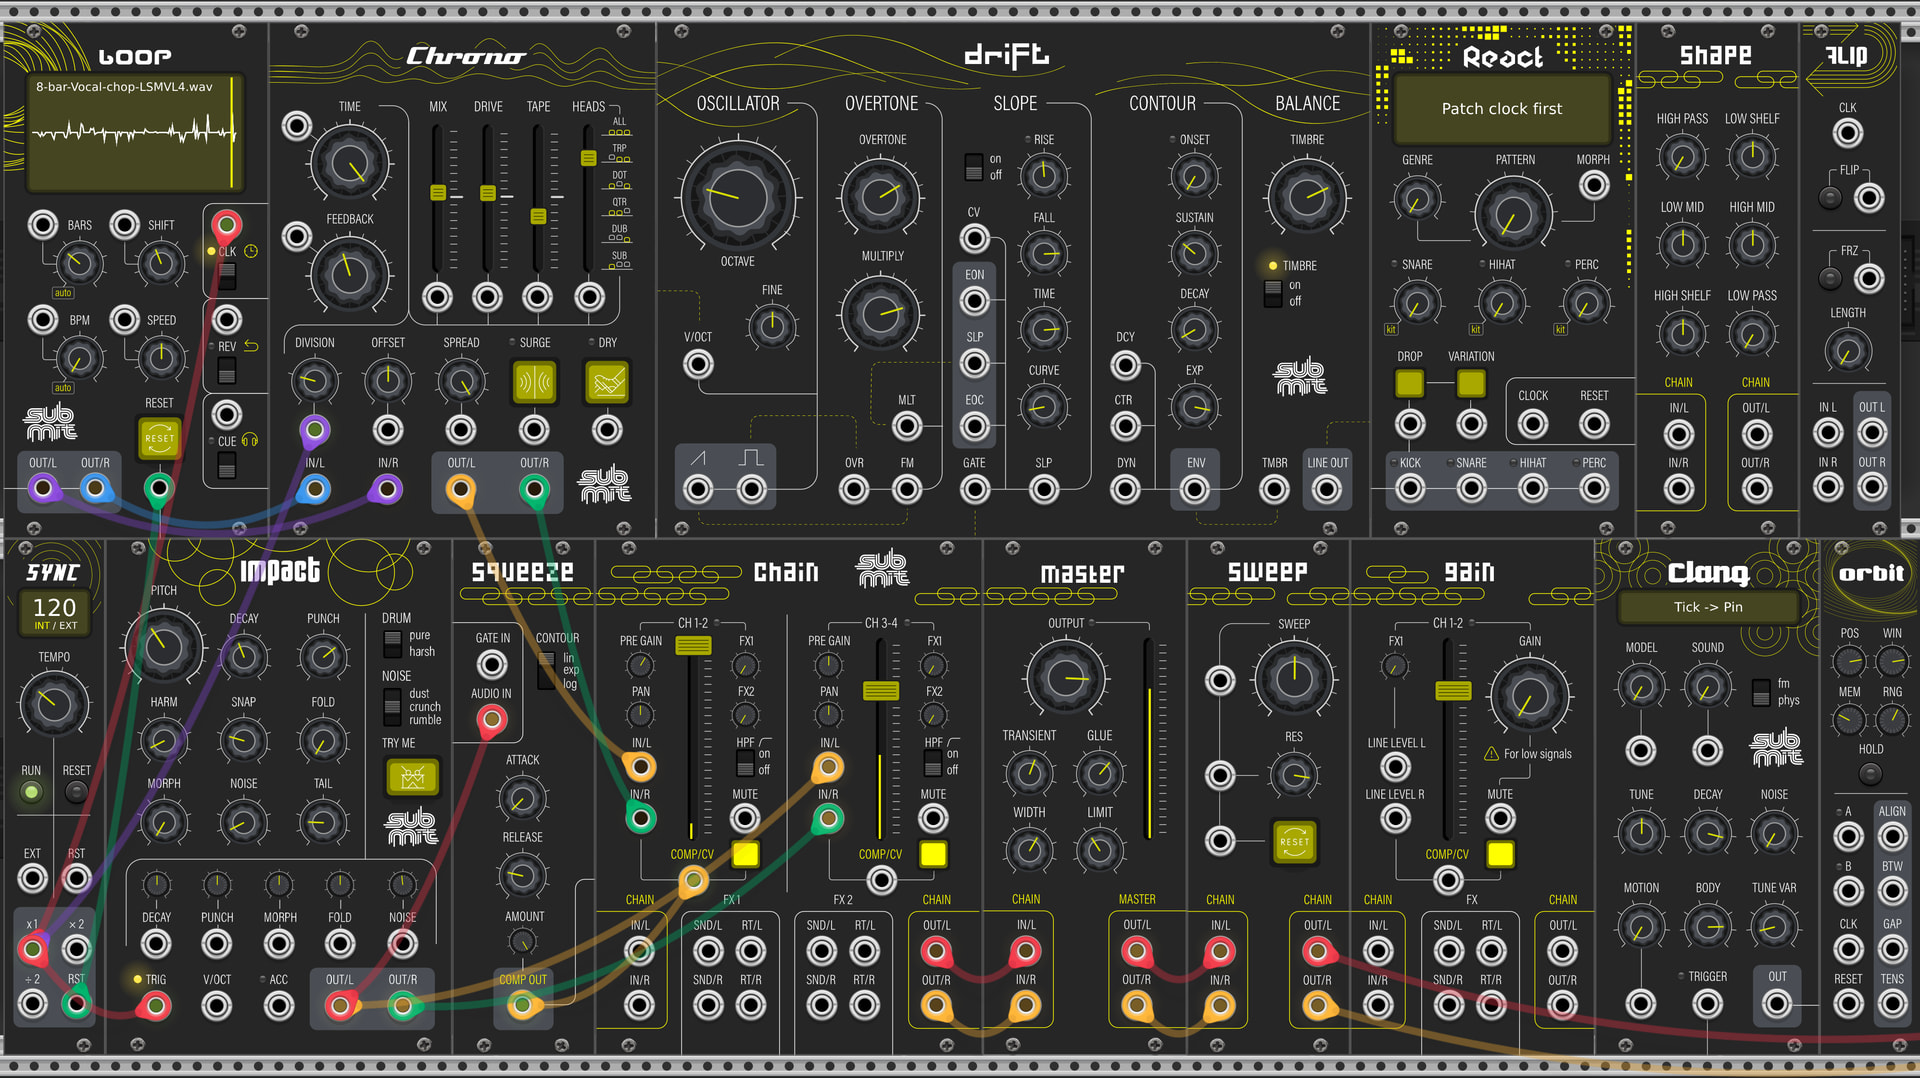Click the OUT jack on Clang
The image size is (1920, 1078).
click(x=1776, y=1003)
